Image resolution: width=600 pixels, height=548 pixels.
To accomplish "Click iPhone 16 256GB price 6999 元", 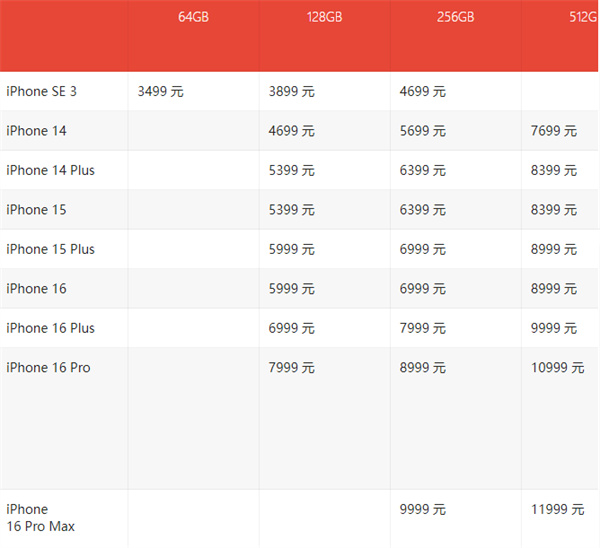I will (423, 289).
